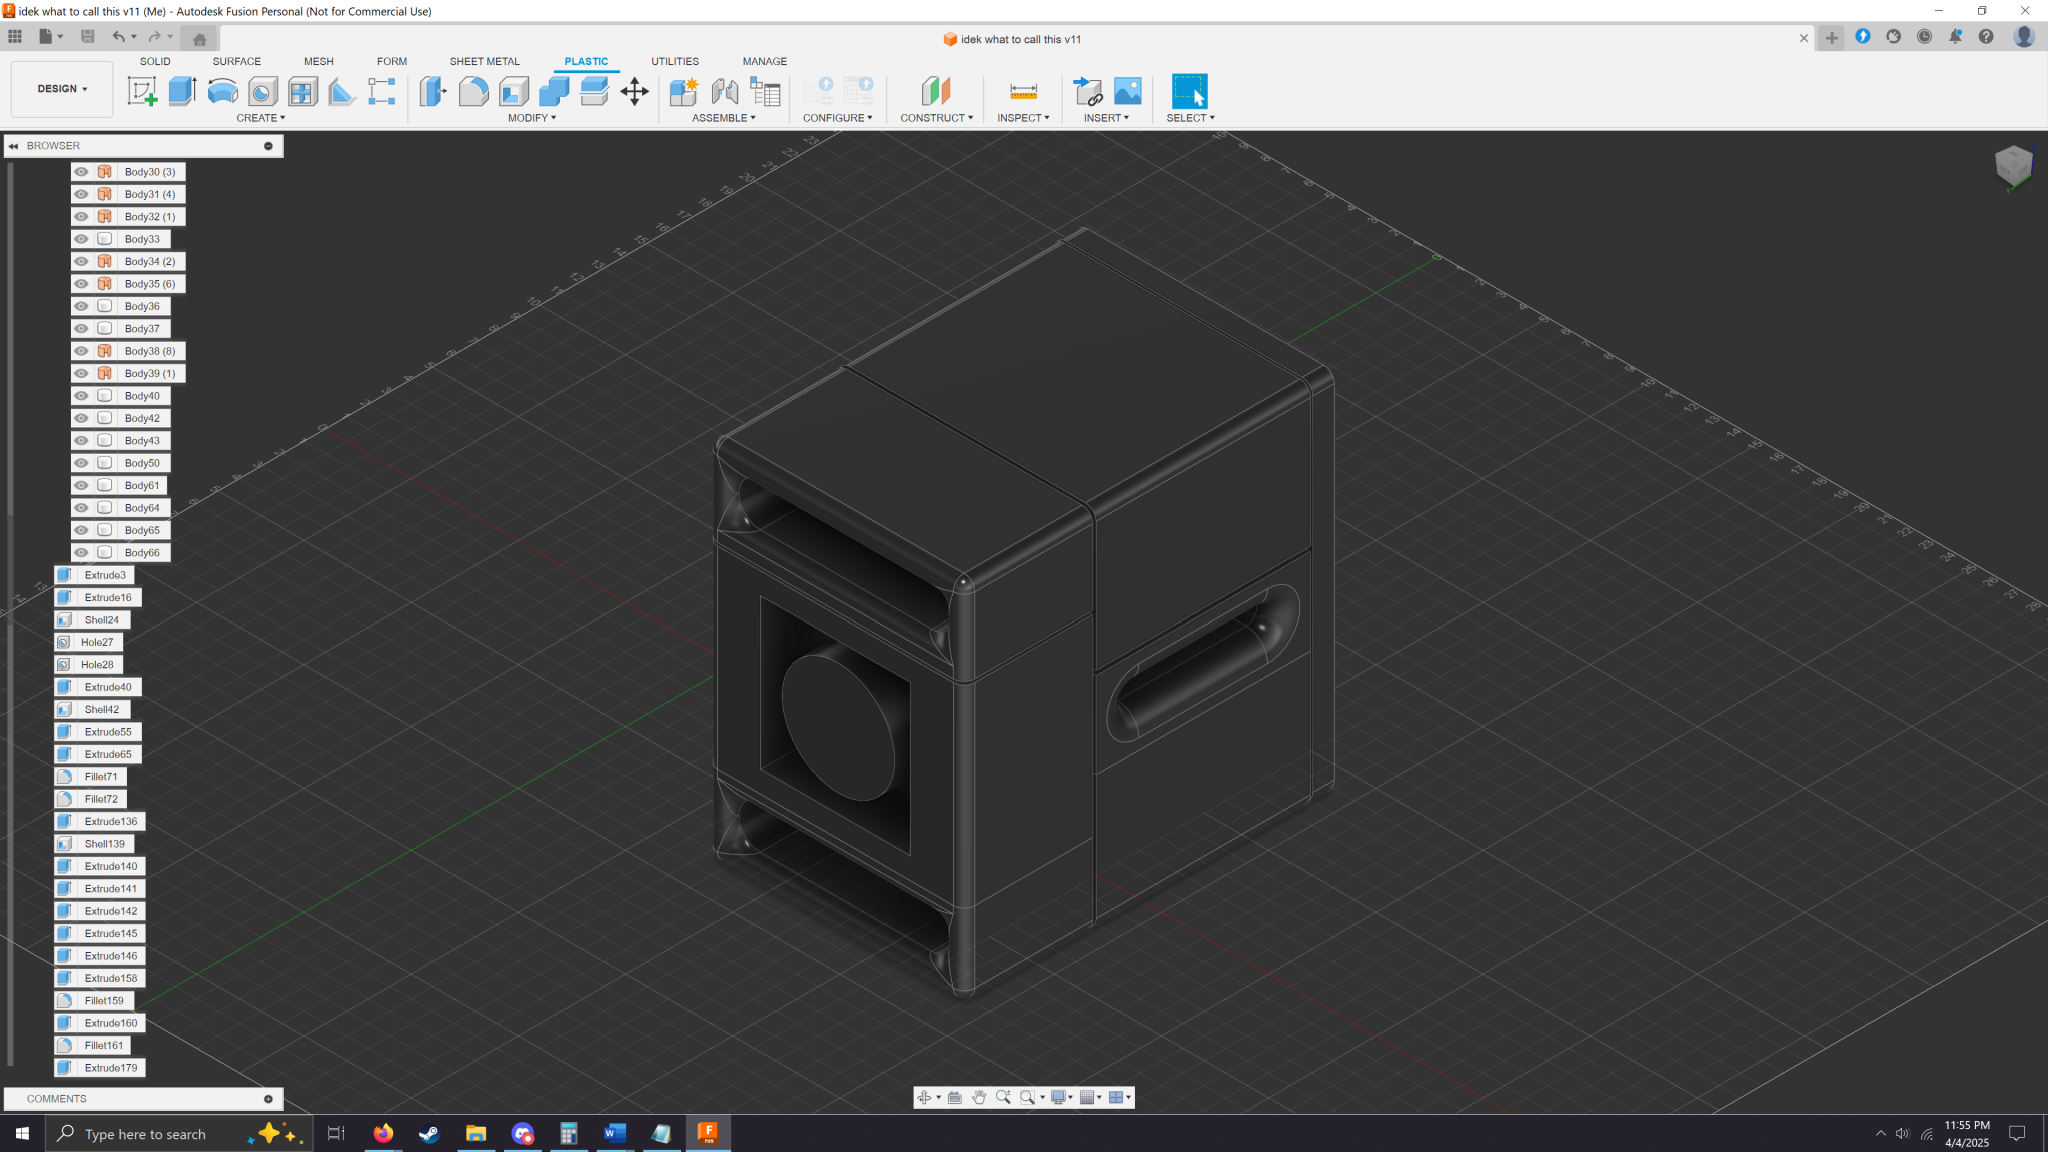Click the Save button in quick access bar
Image resolution: width=2048 pixels, height=1152 pixels.
point(88,37)
